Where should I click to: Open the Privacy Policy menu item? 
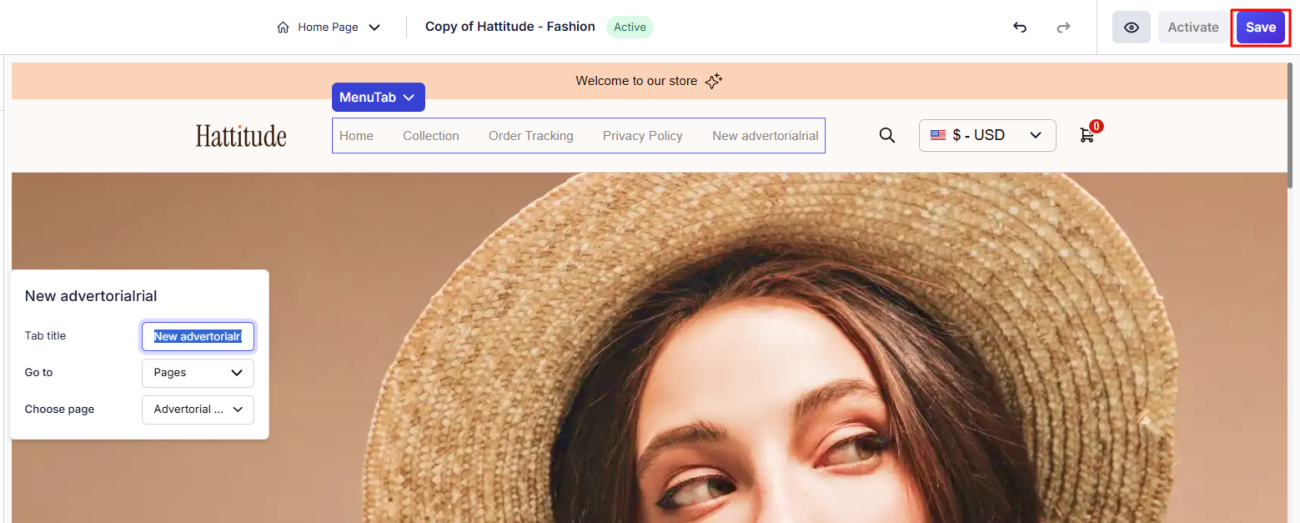[x=642, y=136]
